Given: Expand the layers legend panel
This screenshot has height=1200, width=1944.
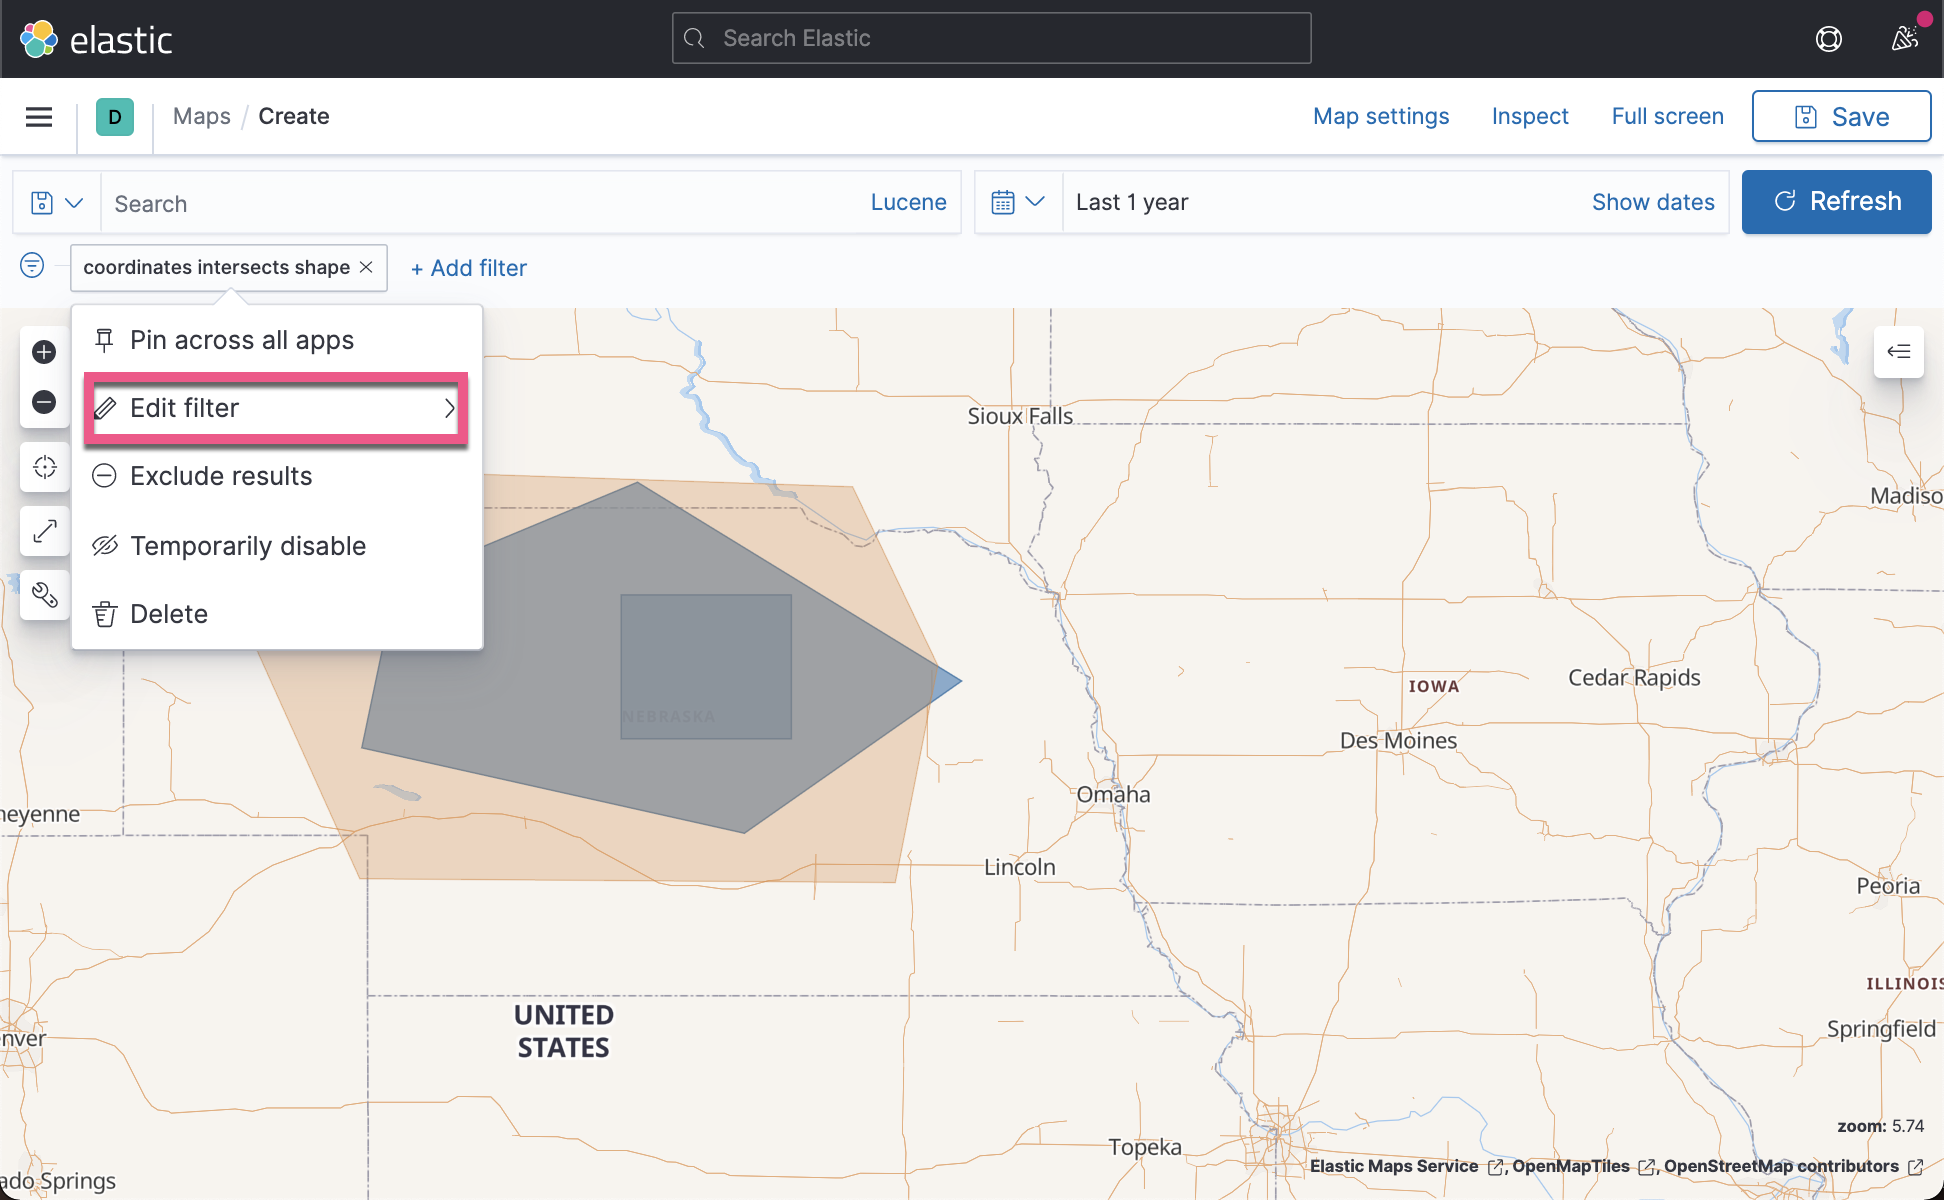Looking at the screenshot, I should click(x=1898, y=352).
